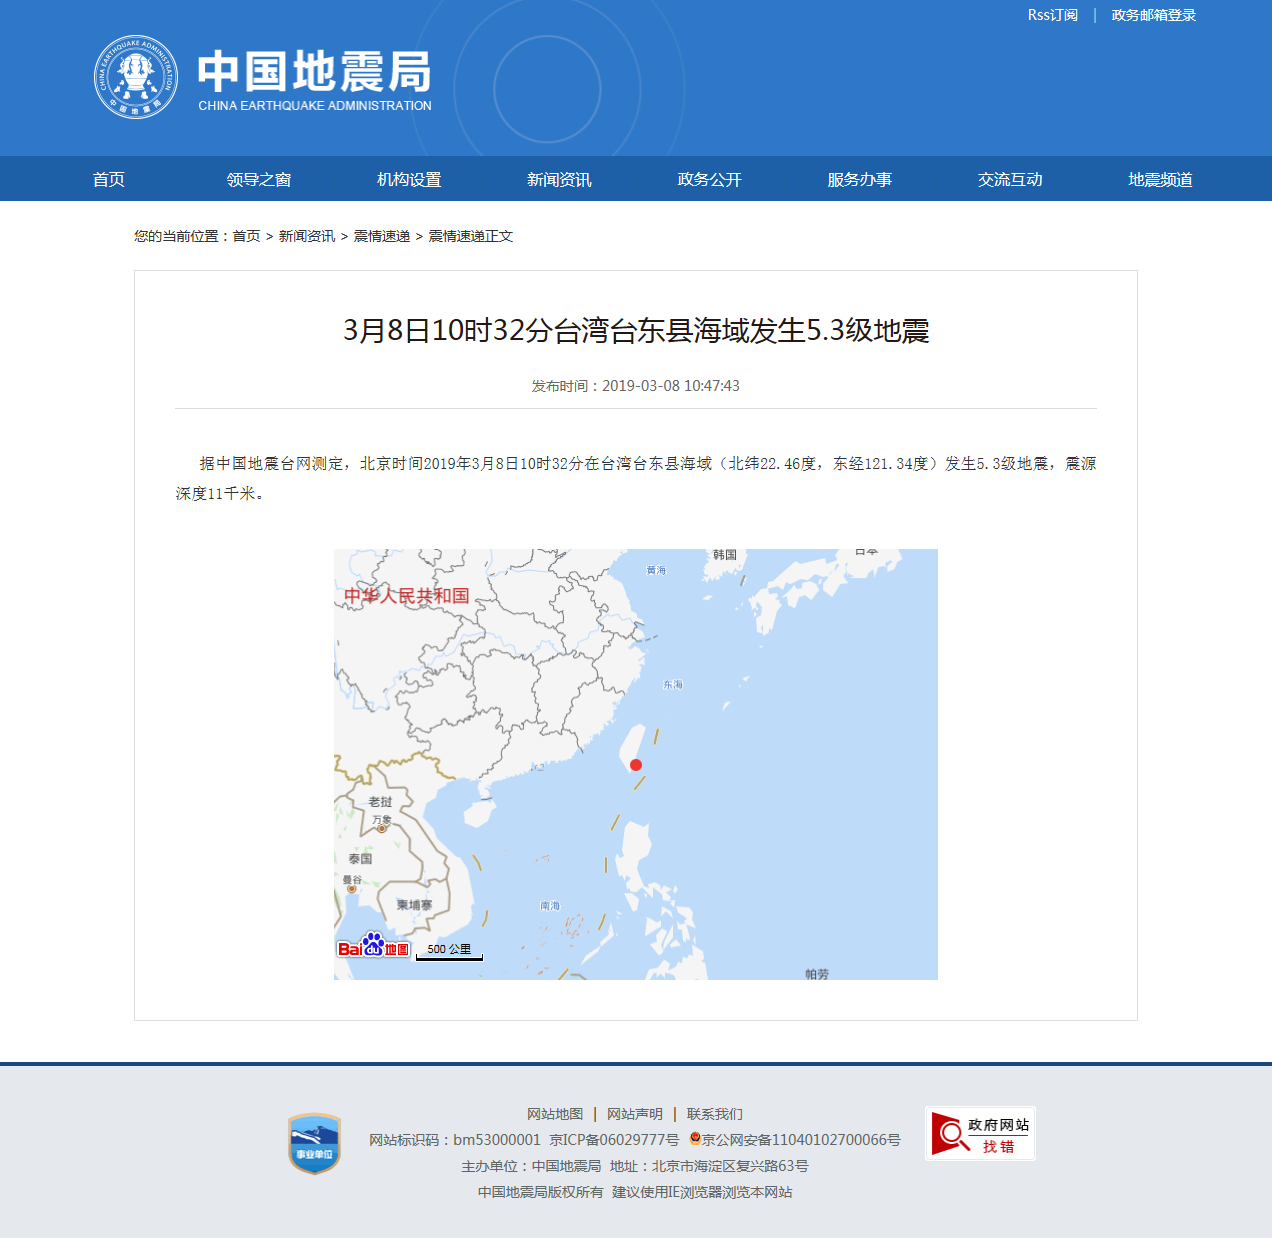
Task: Click breadcrumb 震情速递正文
Action: pyautogui.click(x=471, y=236)
